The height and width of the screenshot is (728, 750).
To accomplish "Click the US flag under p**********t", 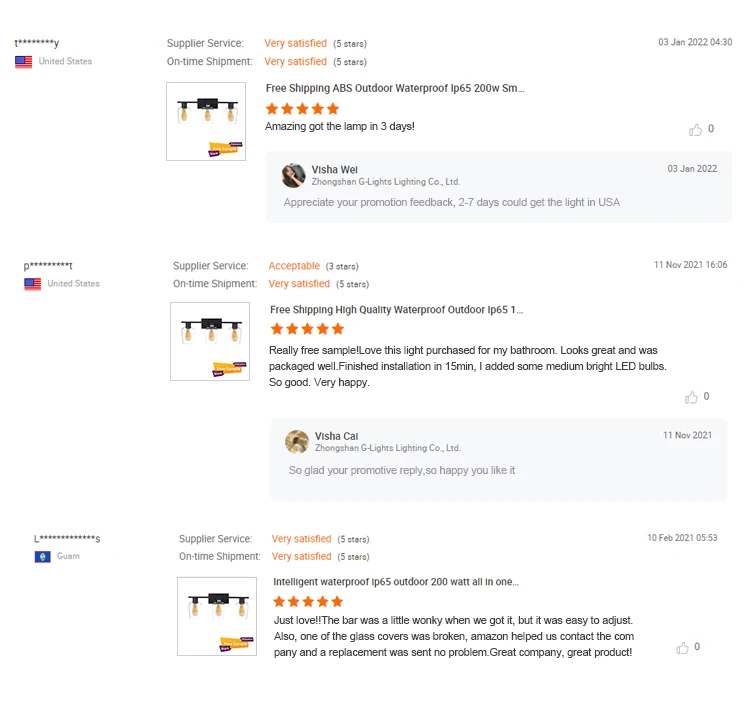I will point(33,284).
